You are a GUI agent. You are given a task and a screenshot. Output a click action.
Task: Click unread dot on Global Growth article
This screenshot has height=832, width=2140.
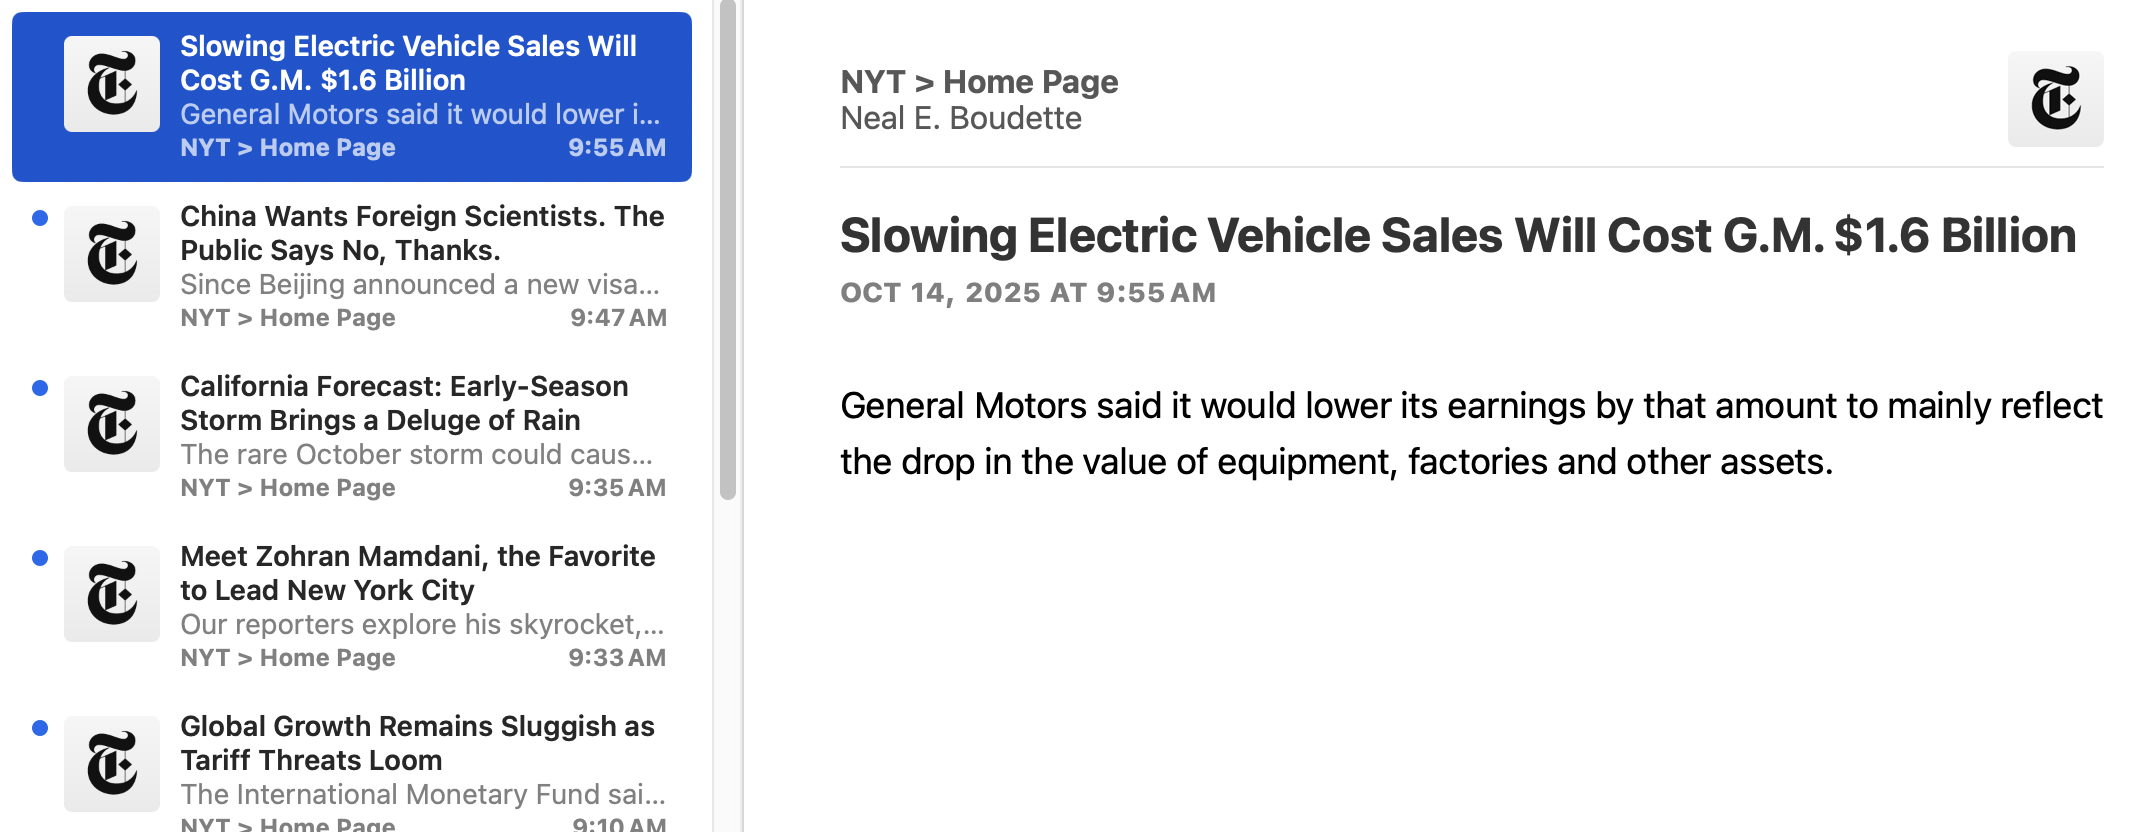click(x=40, y=728)
